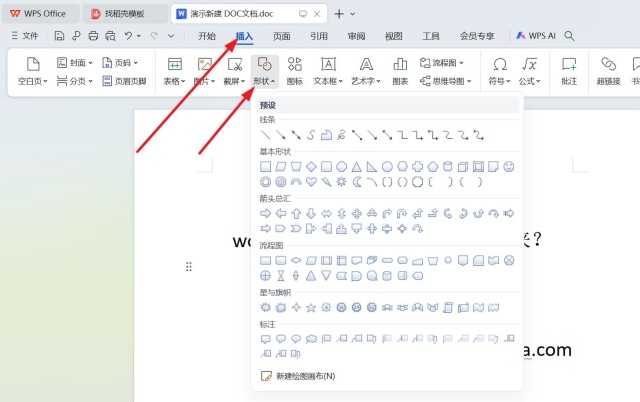Switch to the 开始 ribbon tab
The height and width of the screenshot is (402, 640).
pyautogui.click(x=207, y=36)
